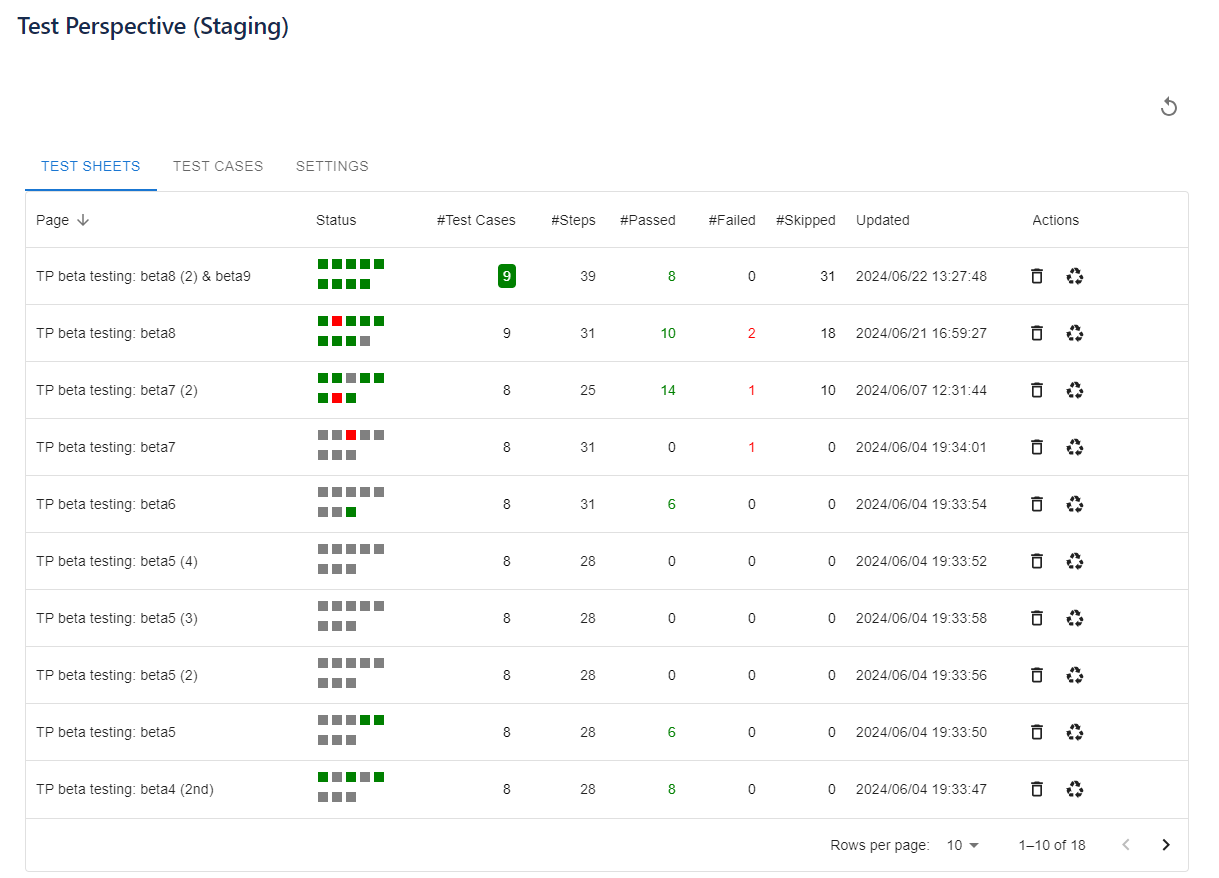Image resolution: width=1219 pixels, height=878 pixels.
Task: Open TP beta testing: beta7 page entry
Action: (x=104, y=447)
